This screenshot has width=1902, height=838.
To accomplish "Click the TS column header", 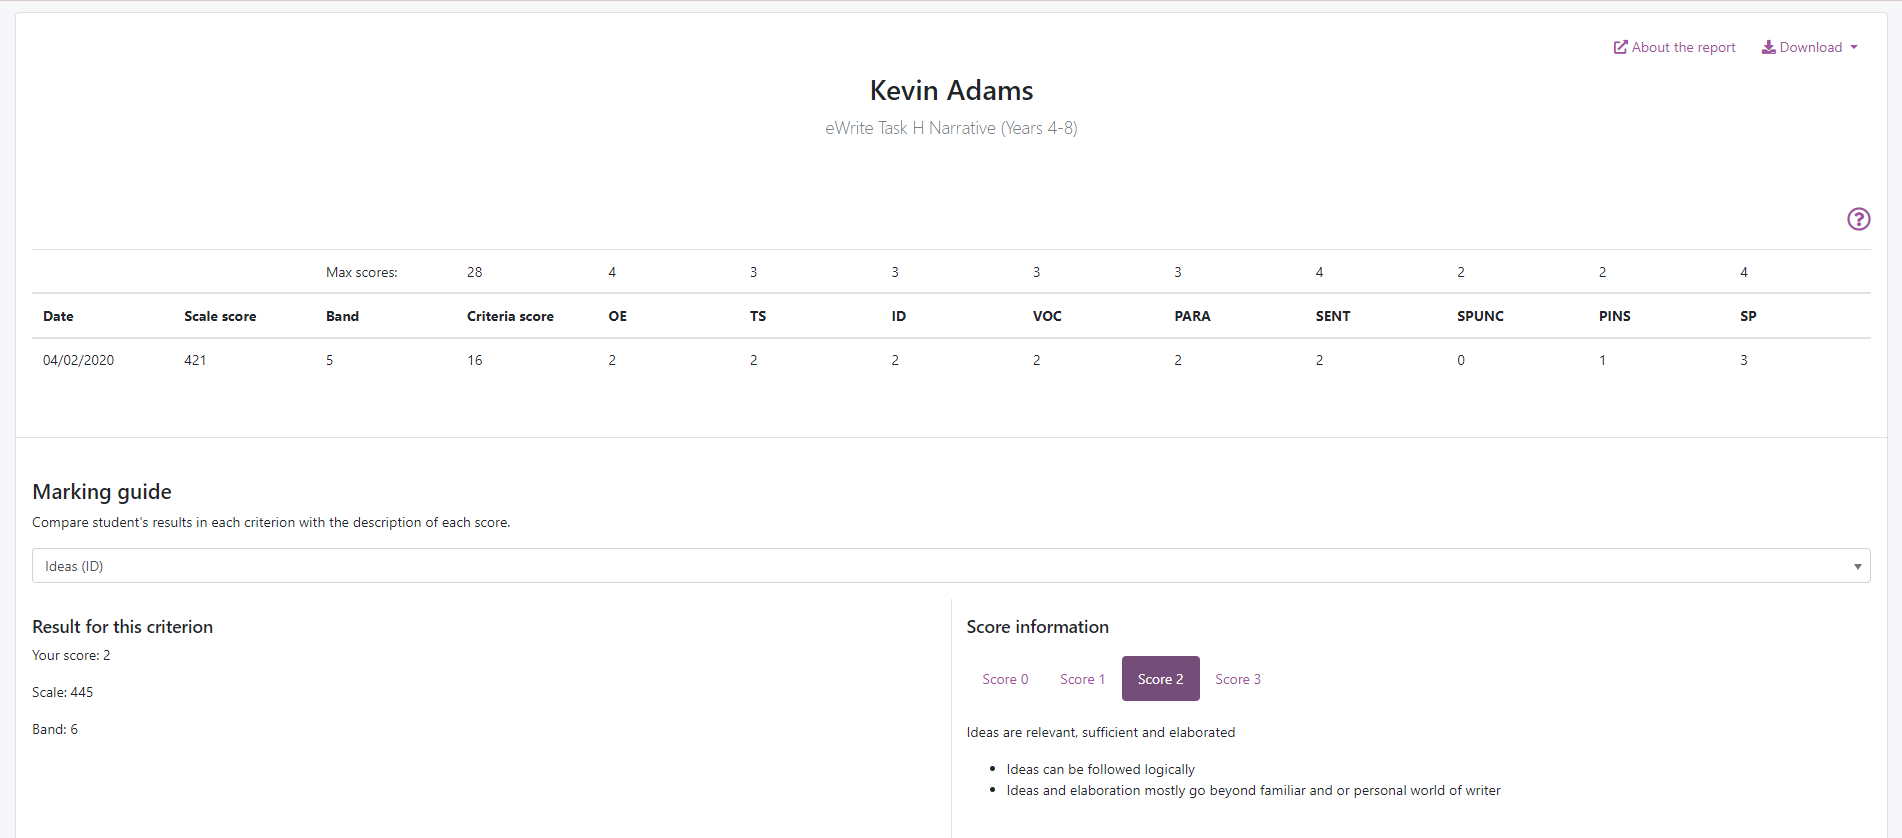I will [x=758, y=316].
